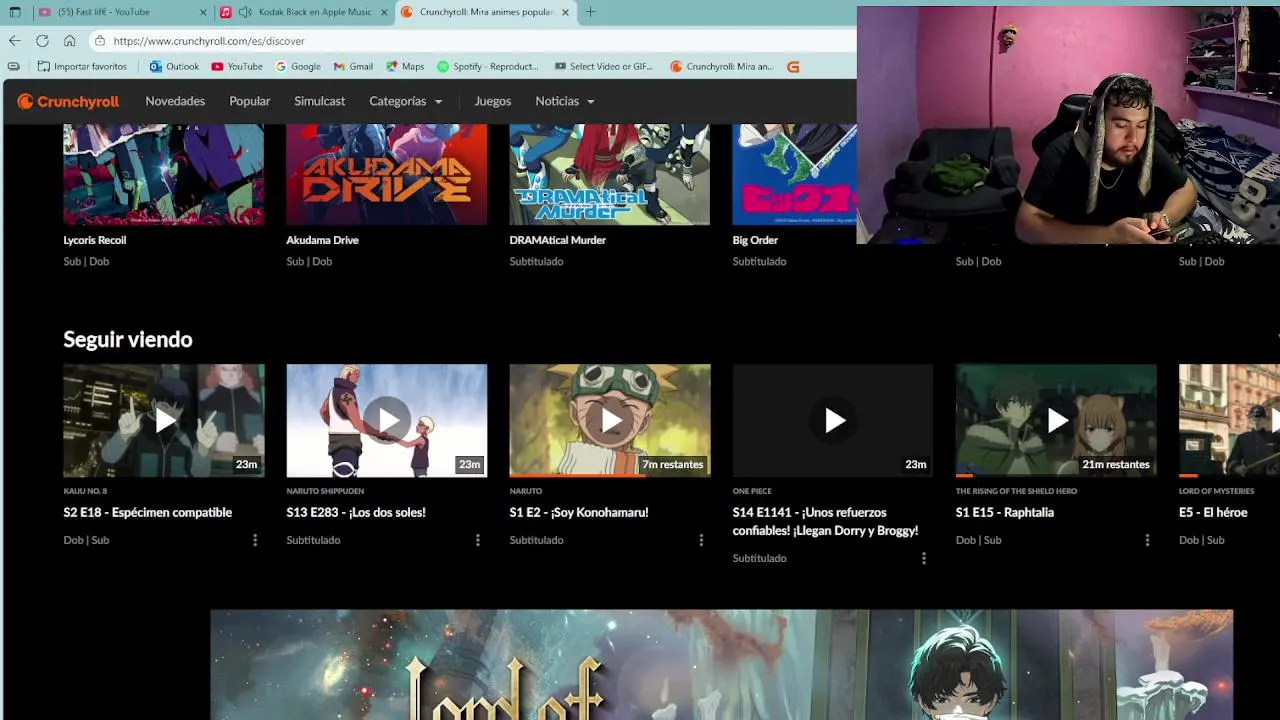Reload the page with refresh icon
Viewport: 1280px width, 720px height.
(x=42, y=41)
